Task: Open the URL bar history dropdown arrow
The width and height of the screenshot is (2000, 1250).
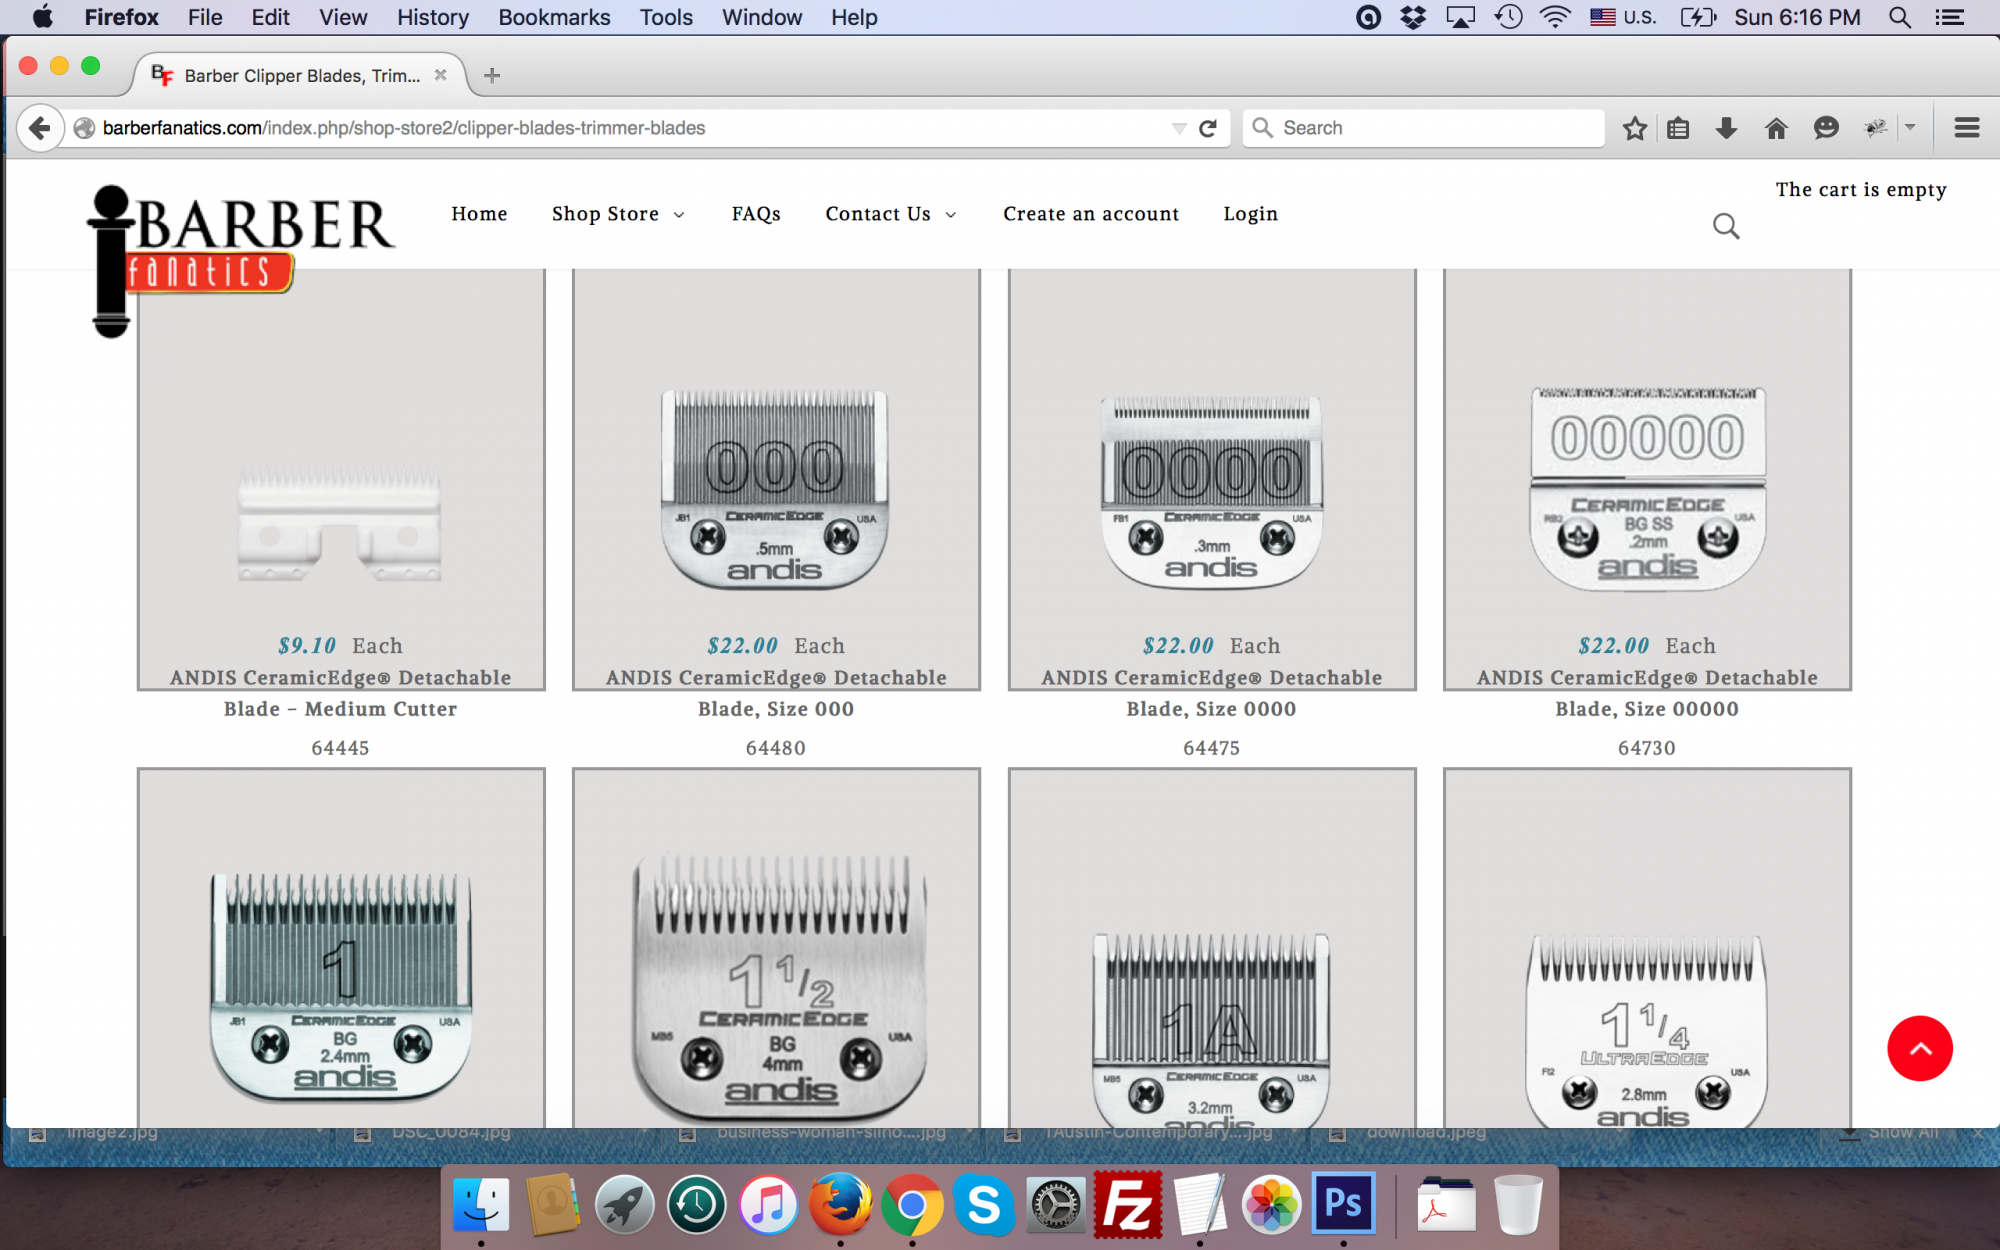Action: (x=1179, y=128)
